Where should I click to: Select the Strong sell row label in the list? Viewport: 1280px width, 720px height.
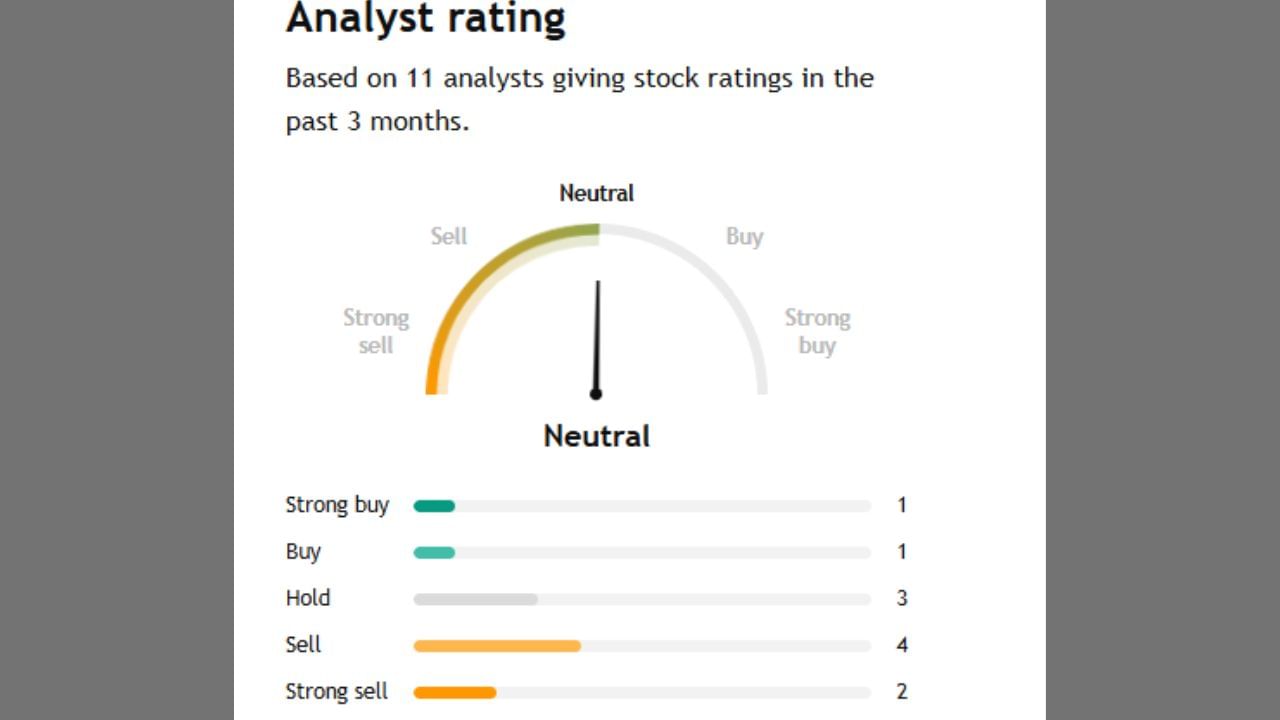point(336,691)
